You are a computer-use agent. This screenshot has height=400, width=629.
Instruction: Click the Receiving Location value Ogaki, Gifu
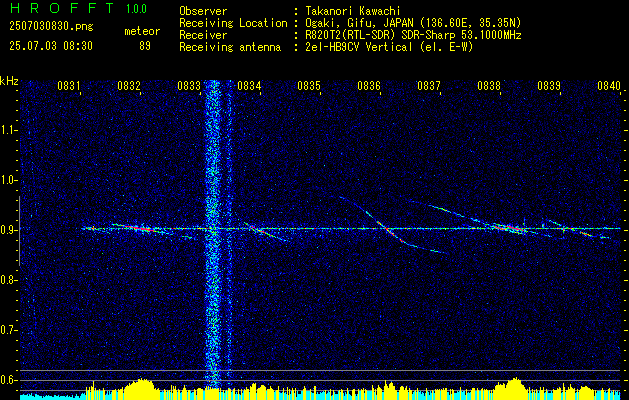pyautogui.click(x=414, y=23)
